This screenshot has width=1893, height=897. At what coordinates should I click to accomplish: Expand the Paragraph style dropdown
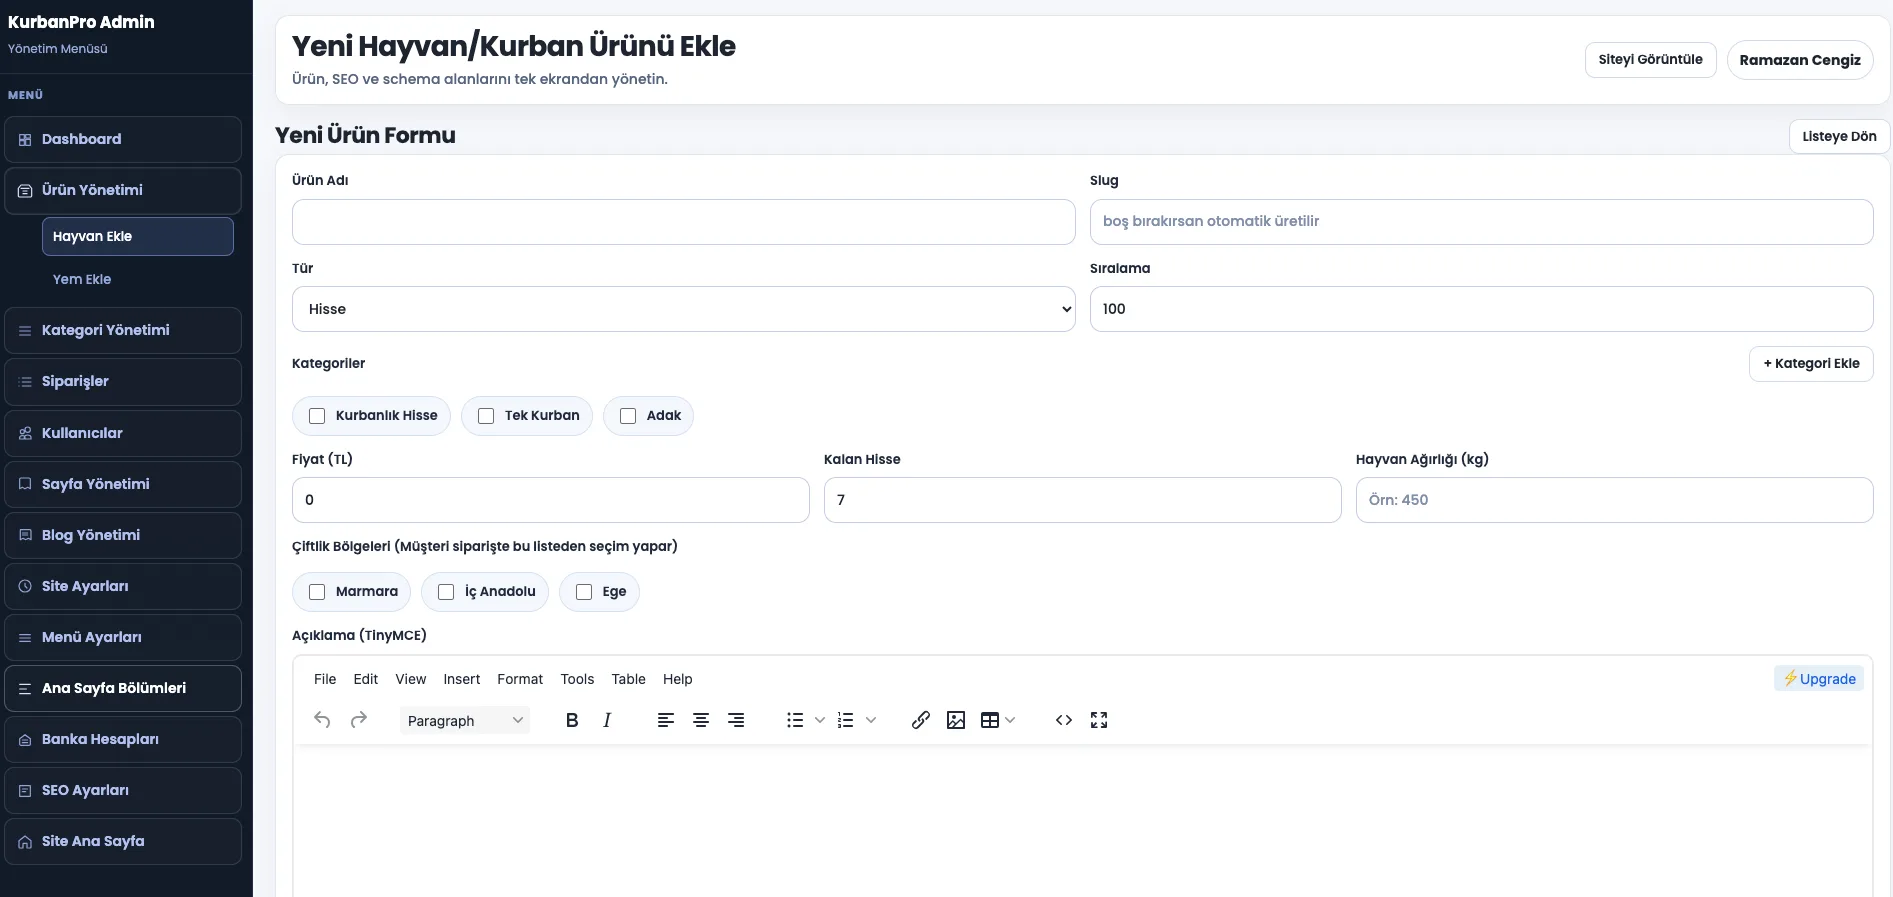click(465, 721)
